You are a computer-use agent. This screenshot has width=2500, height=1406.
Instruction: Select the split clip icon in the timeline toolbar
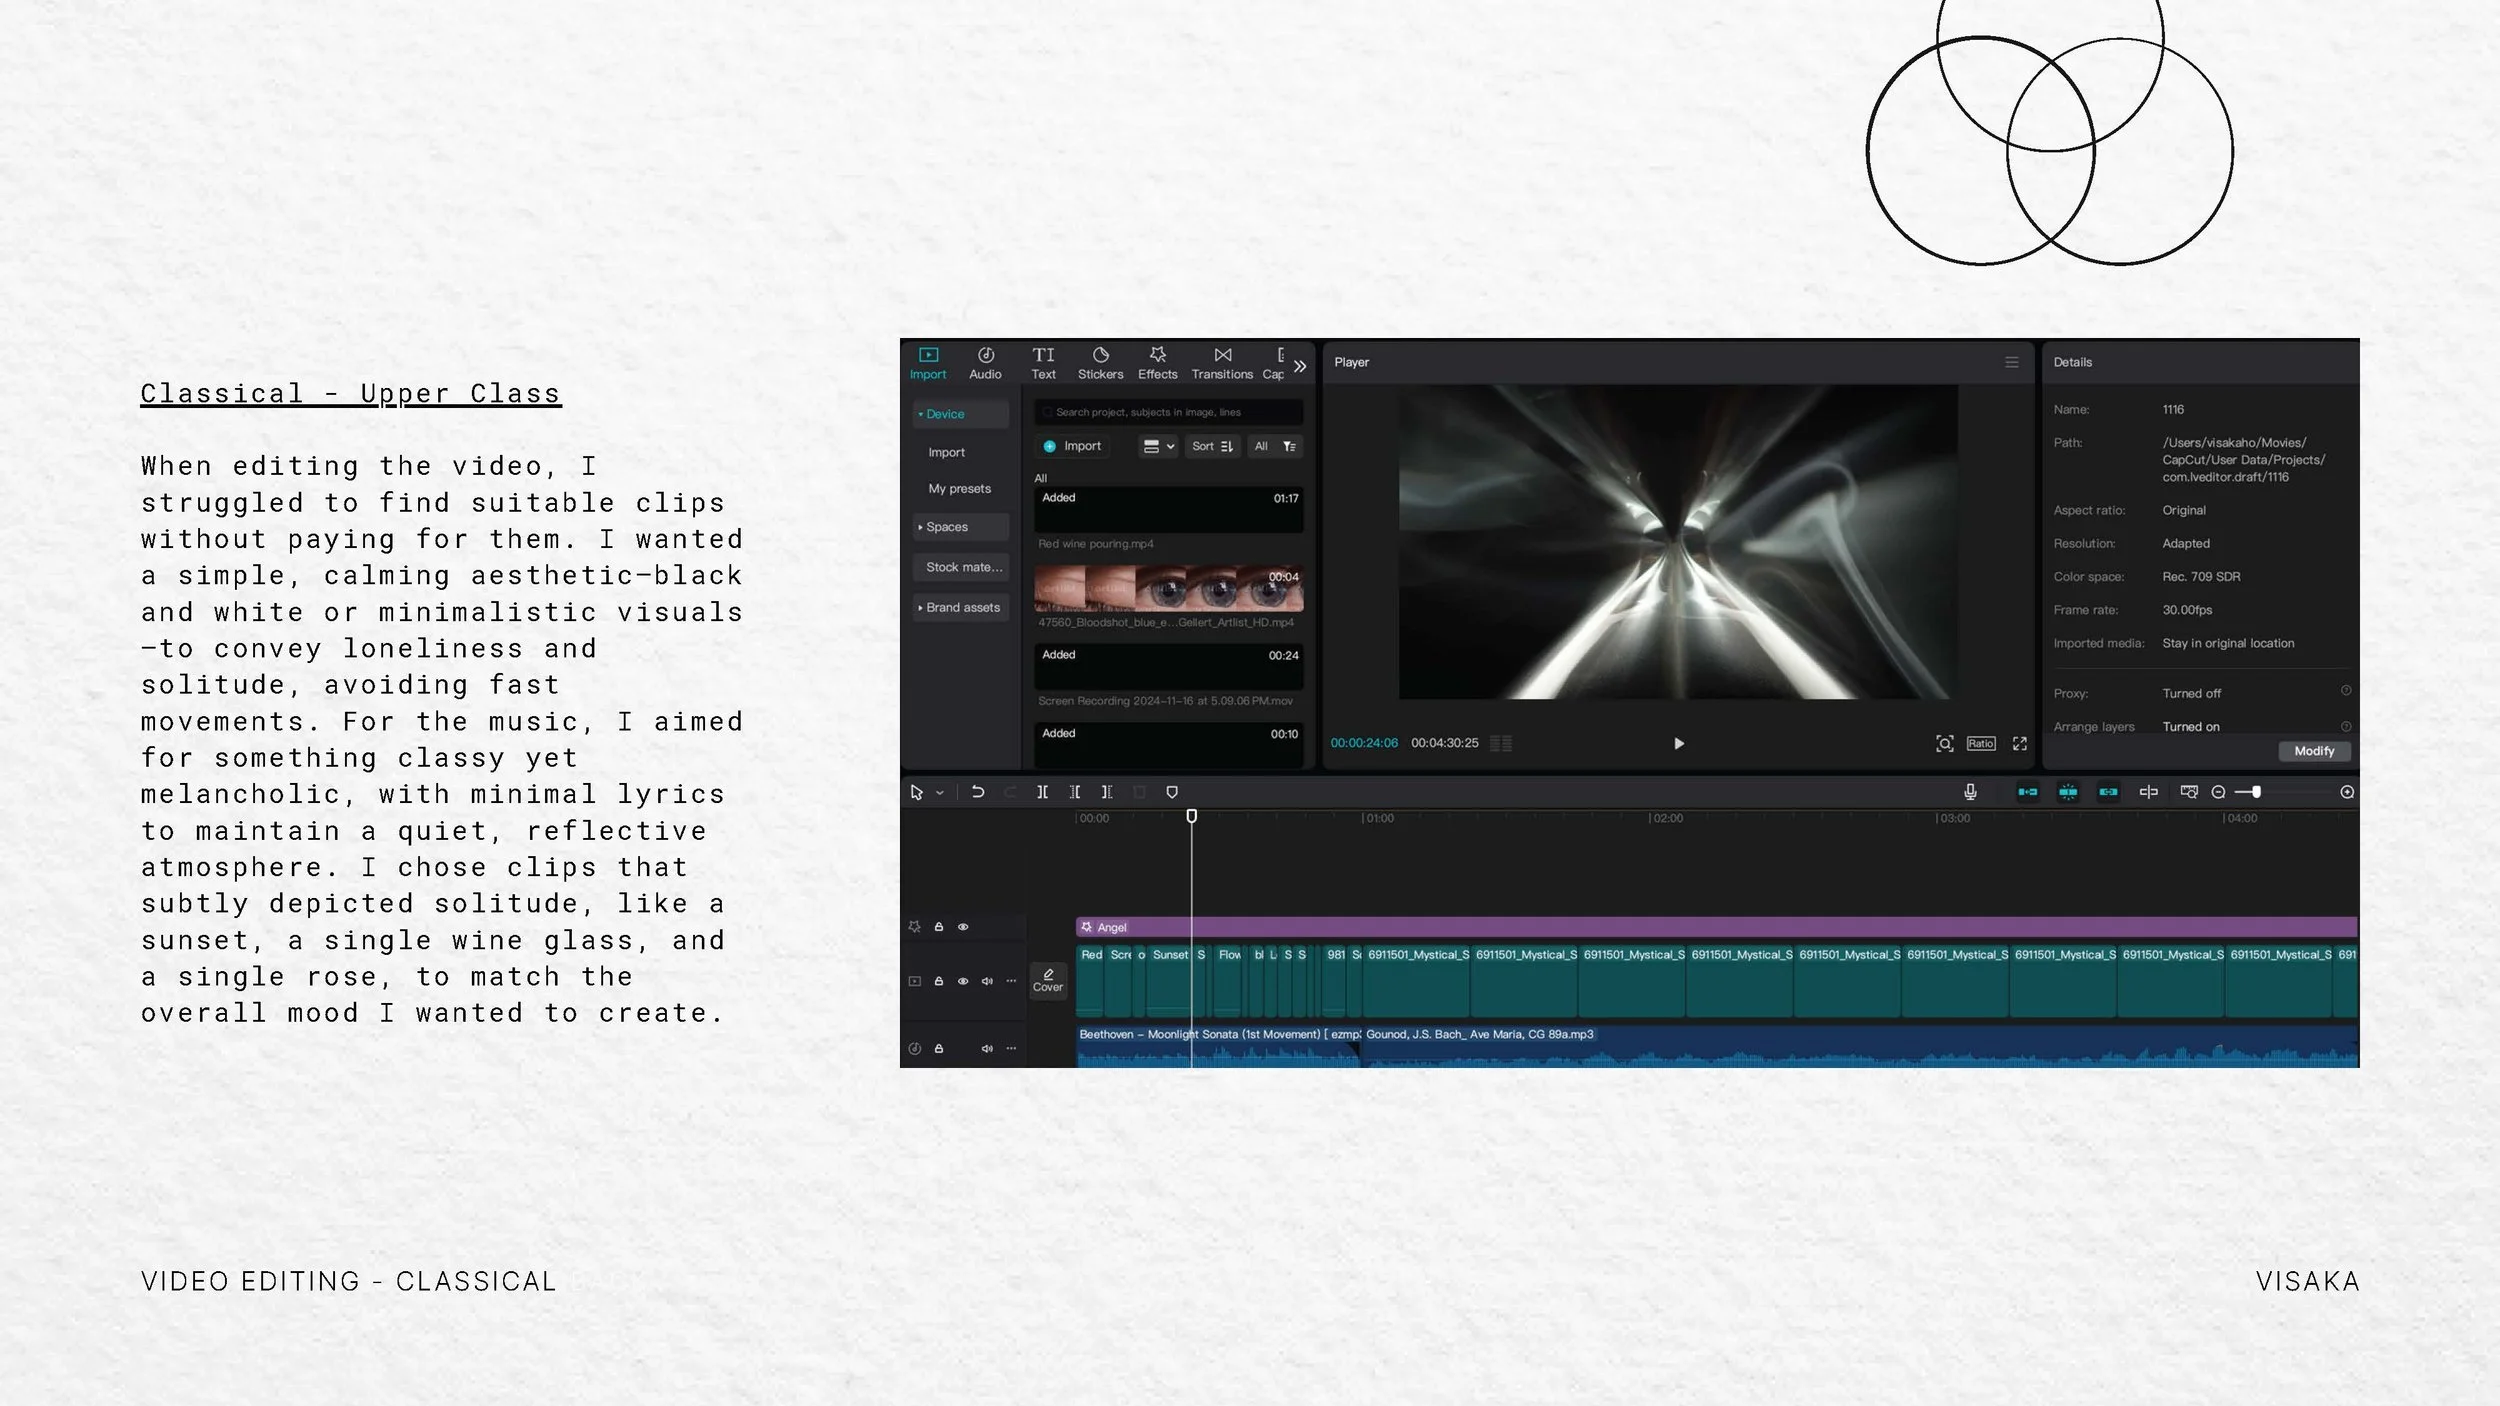pos(1043,792)
